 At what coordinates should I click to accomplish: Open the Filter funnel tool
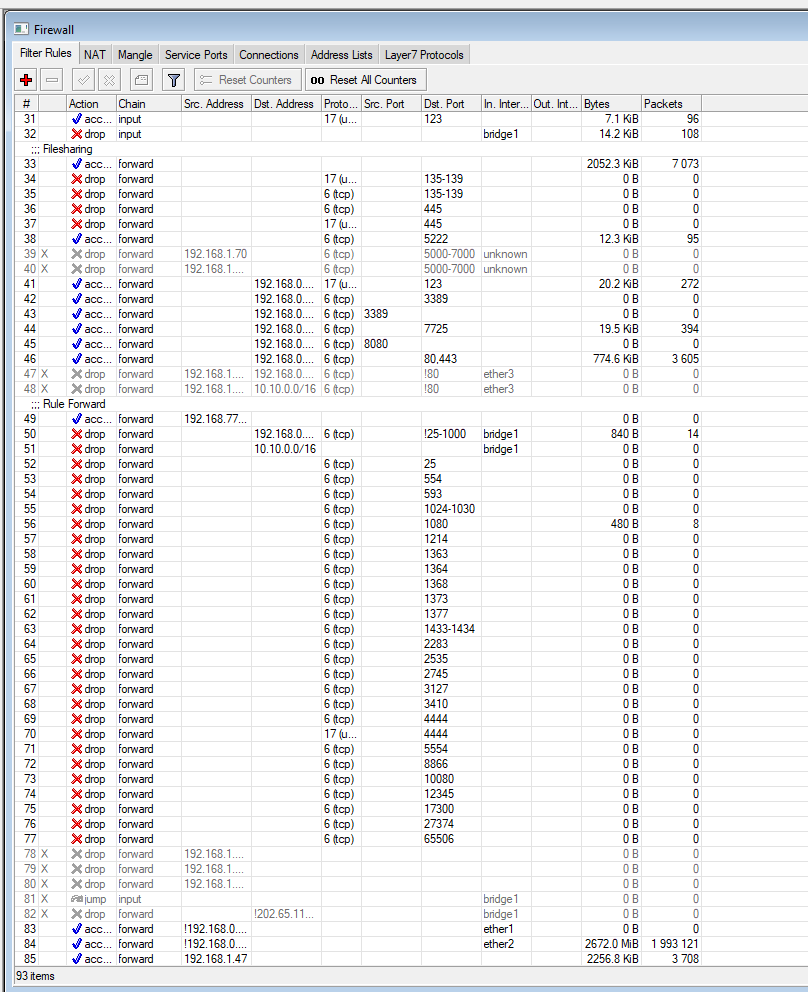(173, 80)
